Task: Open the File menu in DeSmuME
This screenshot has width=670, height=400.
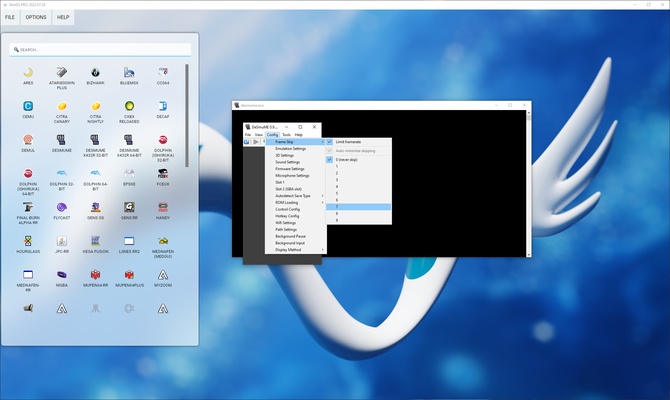Action: 248,135
